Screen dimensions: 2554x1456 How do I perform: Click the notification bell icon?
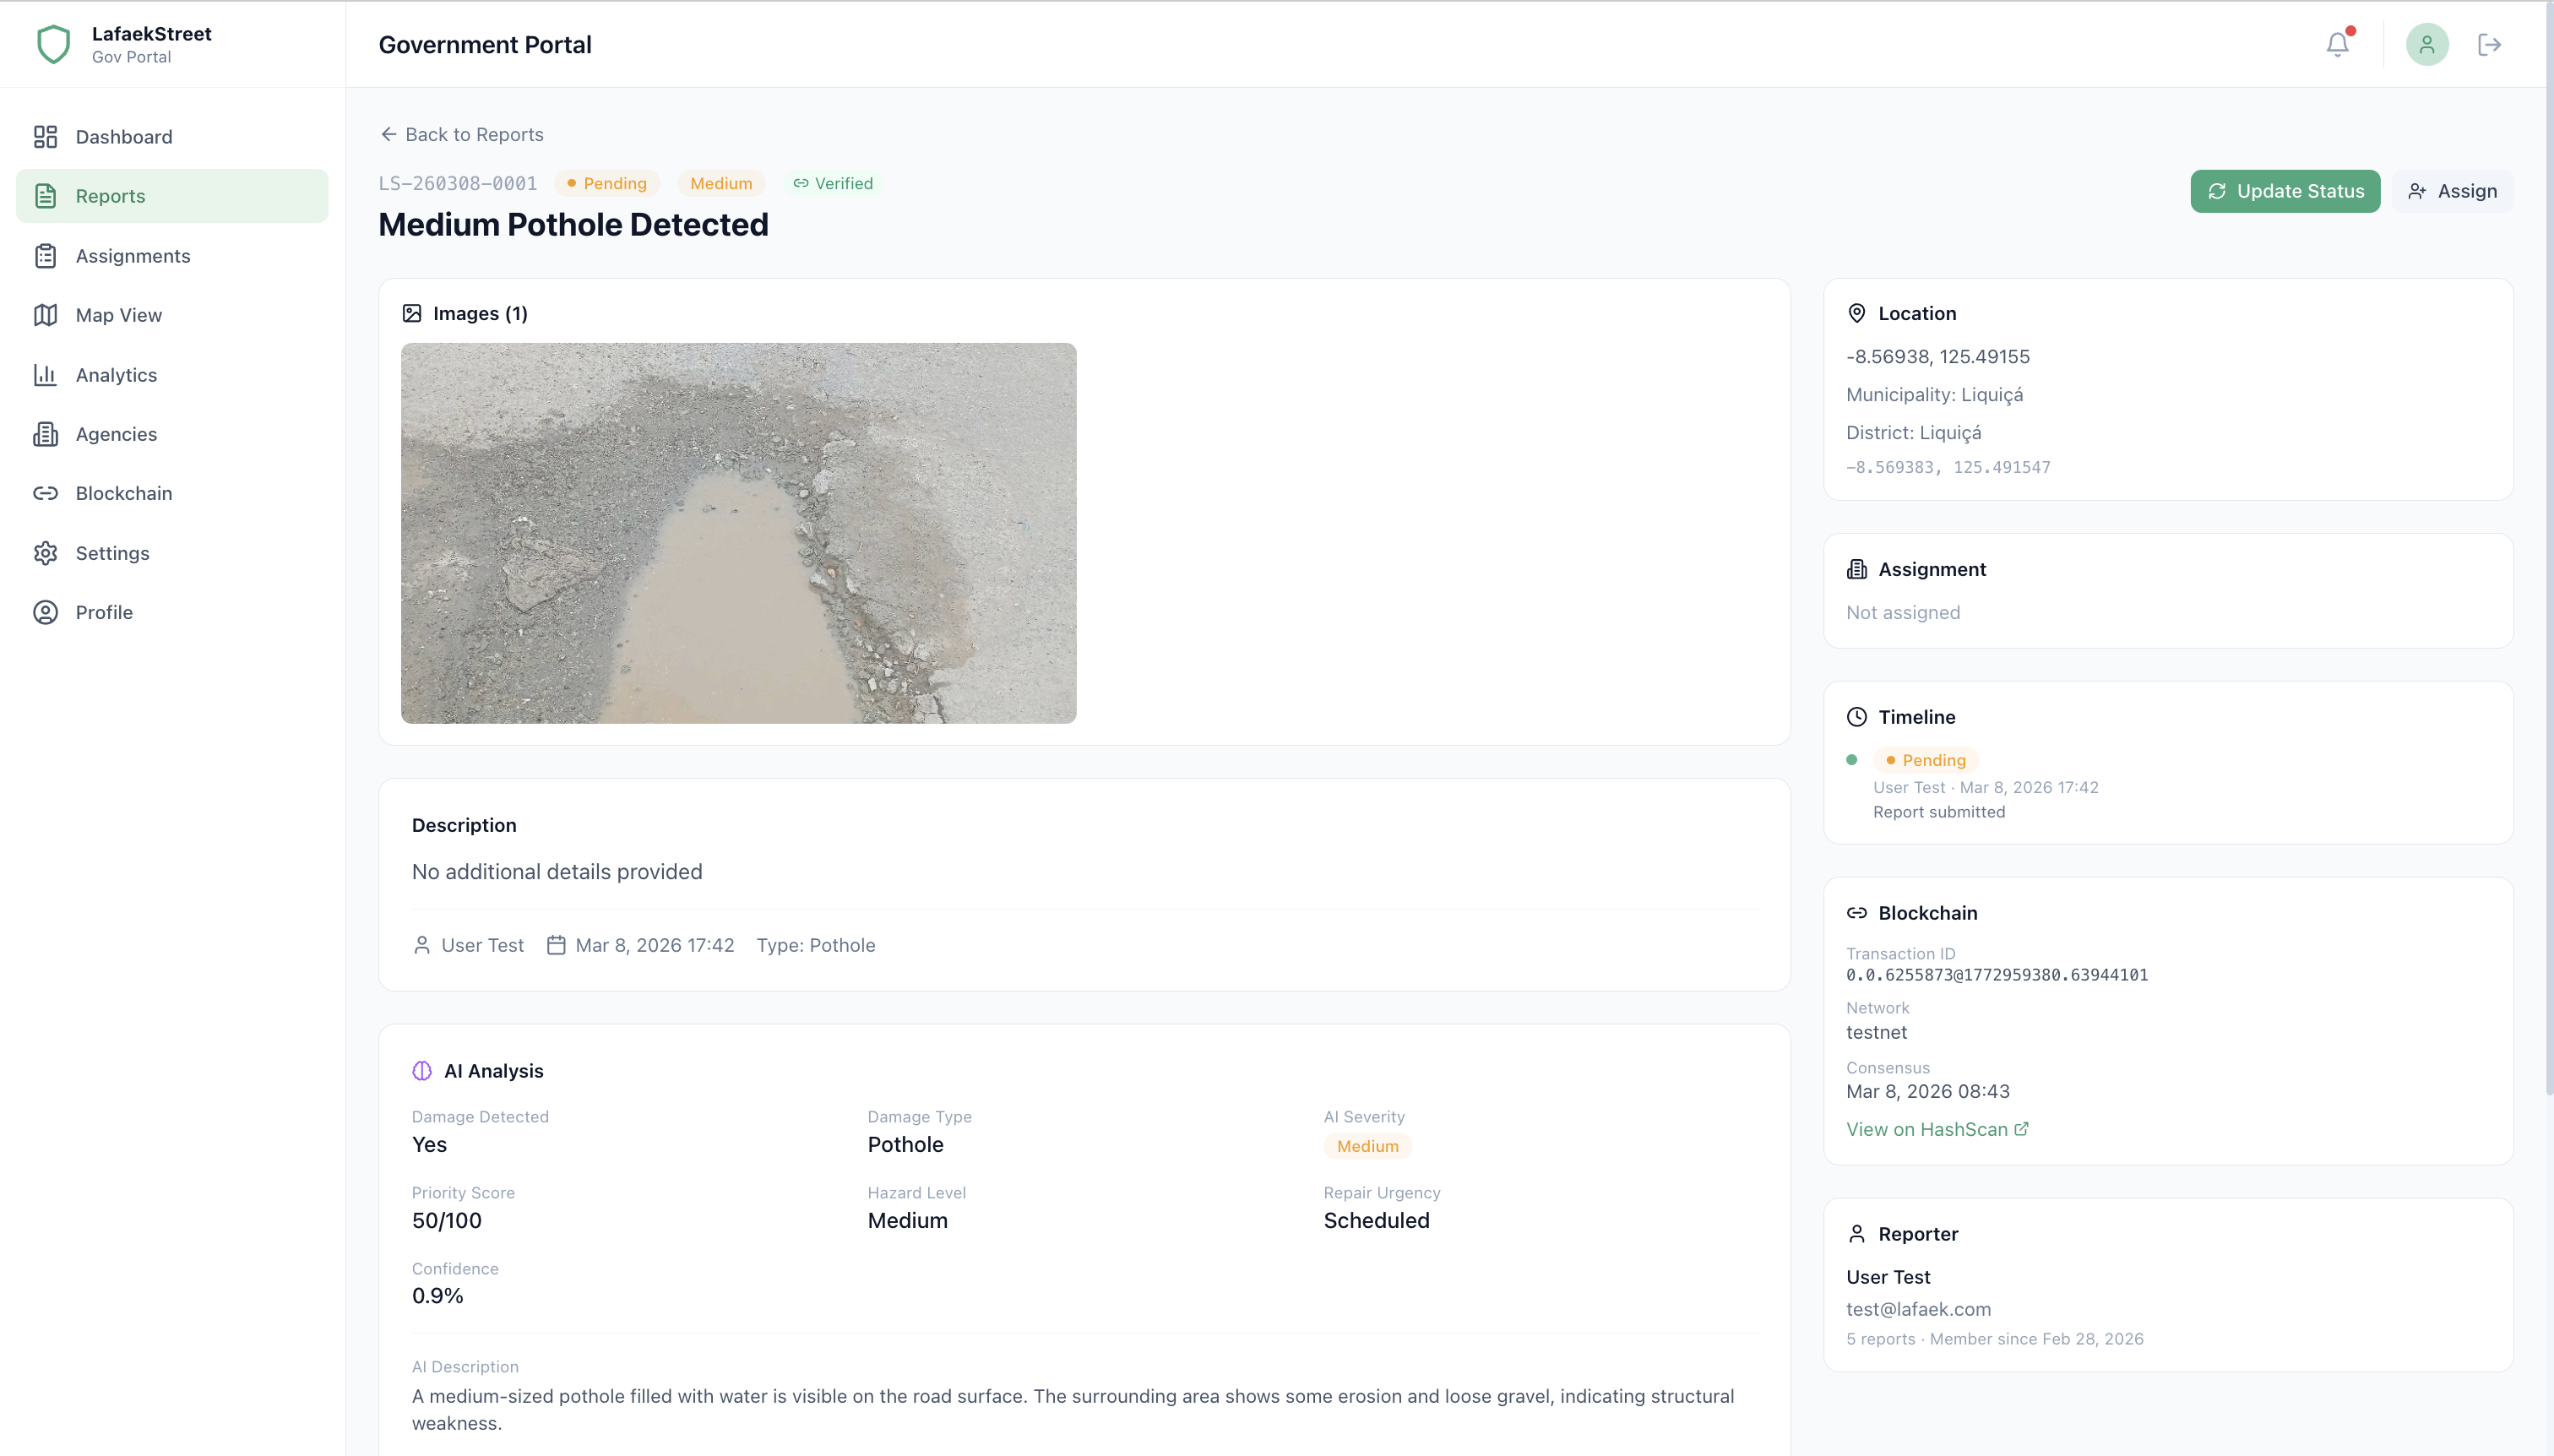[x=2337, y=44]
